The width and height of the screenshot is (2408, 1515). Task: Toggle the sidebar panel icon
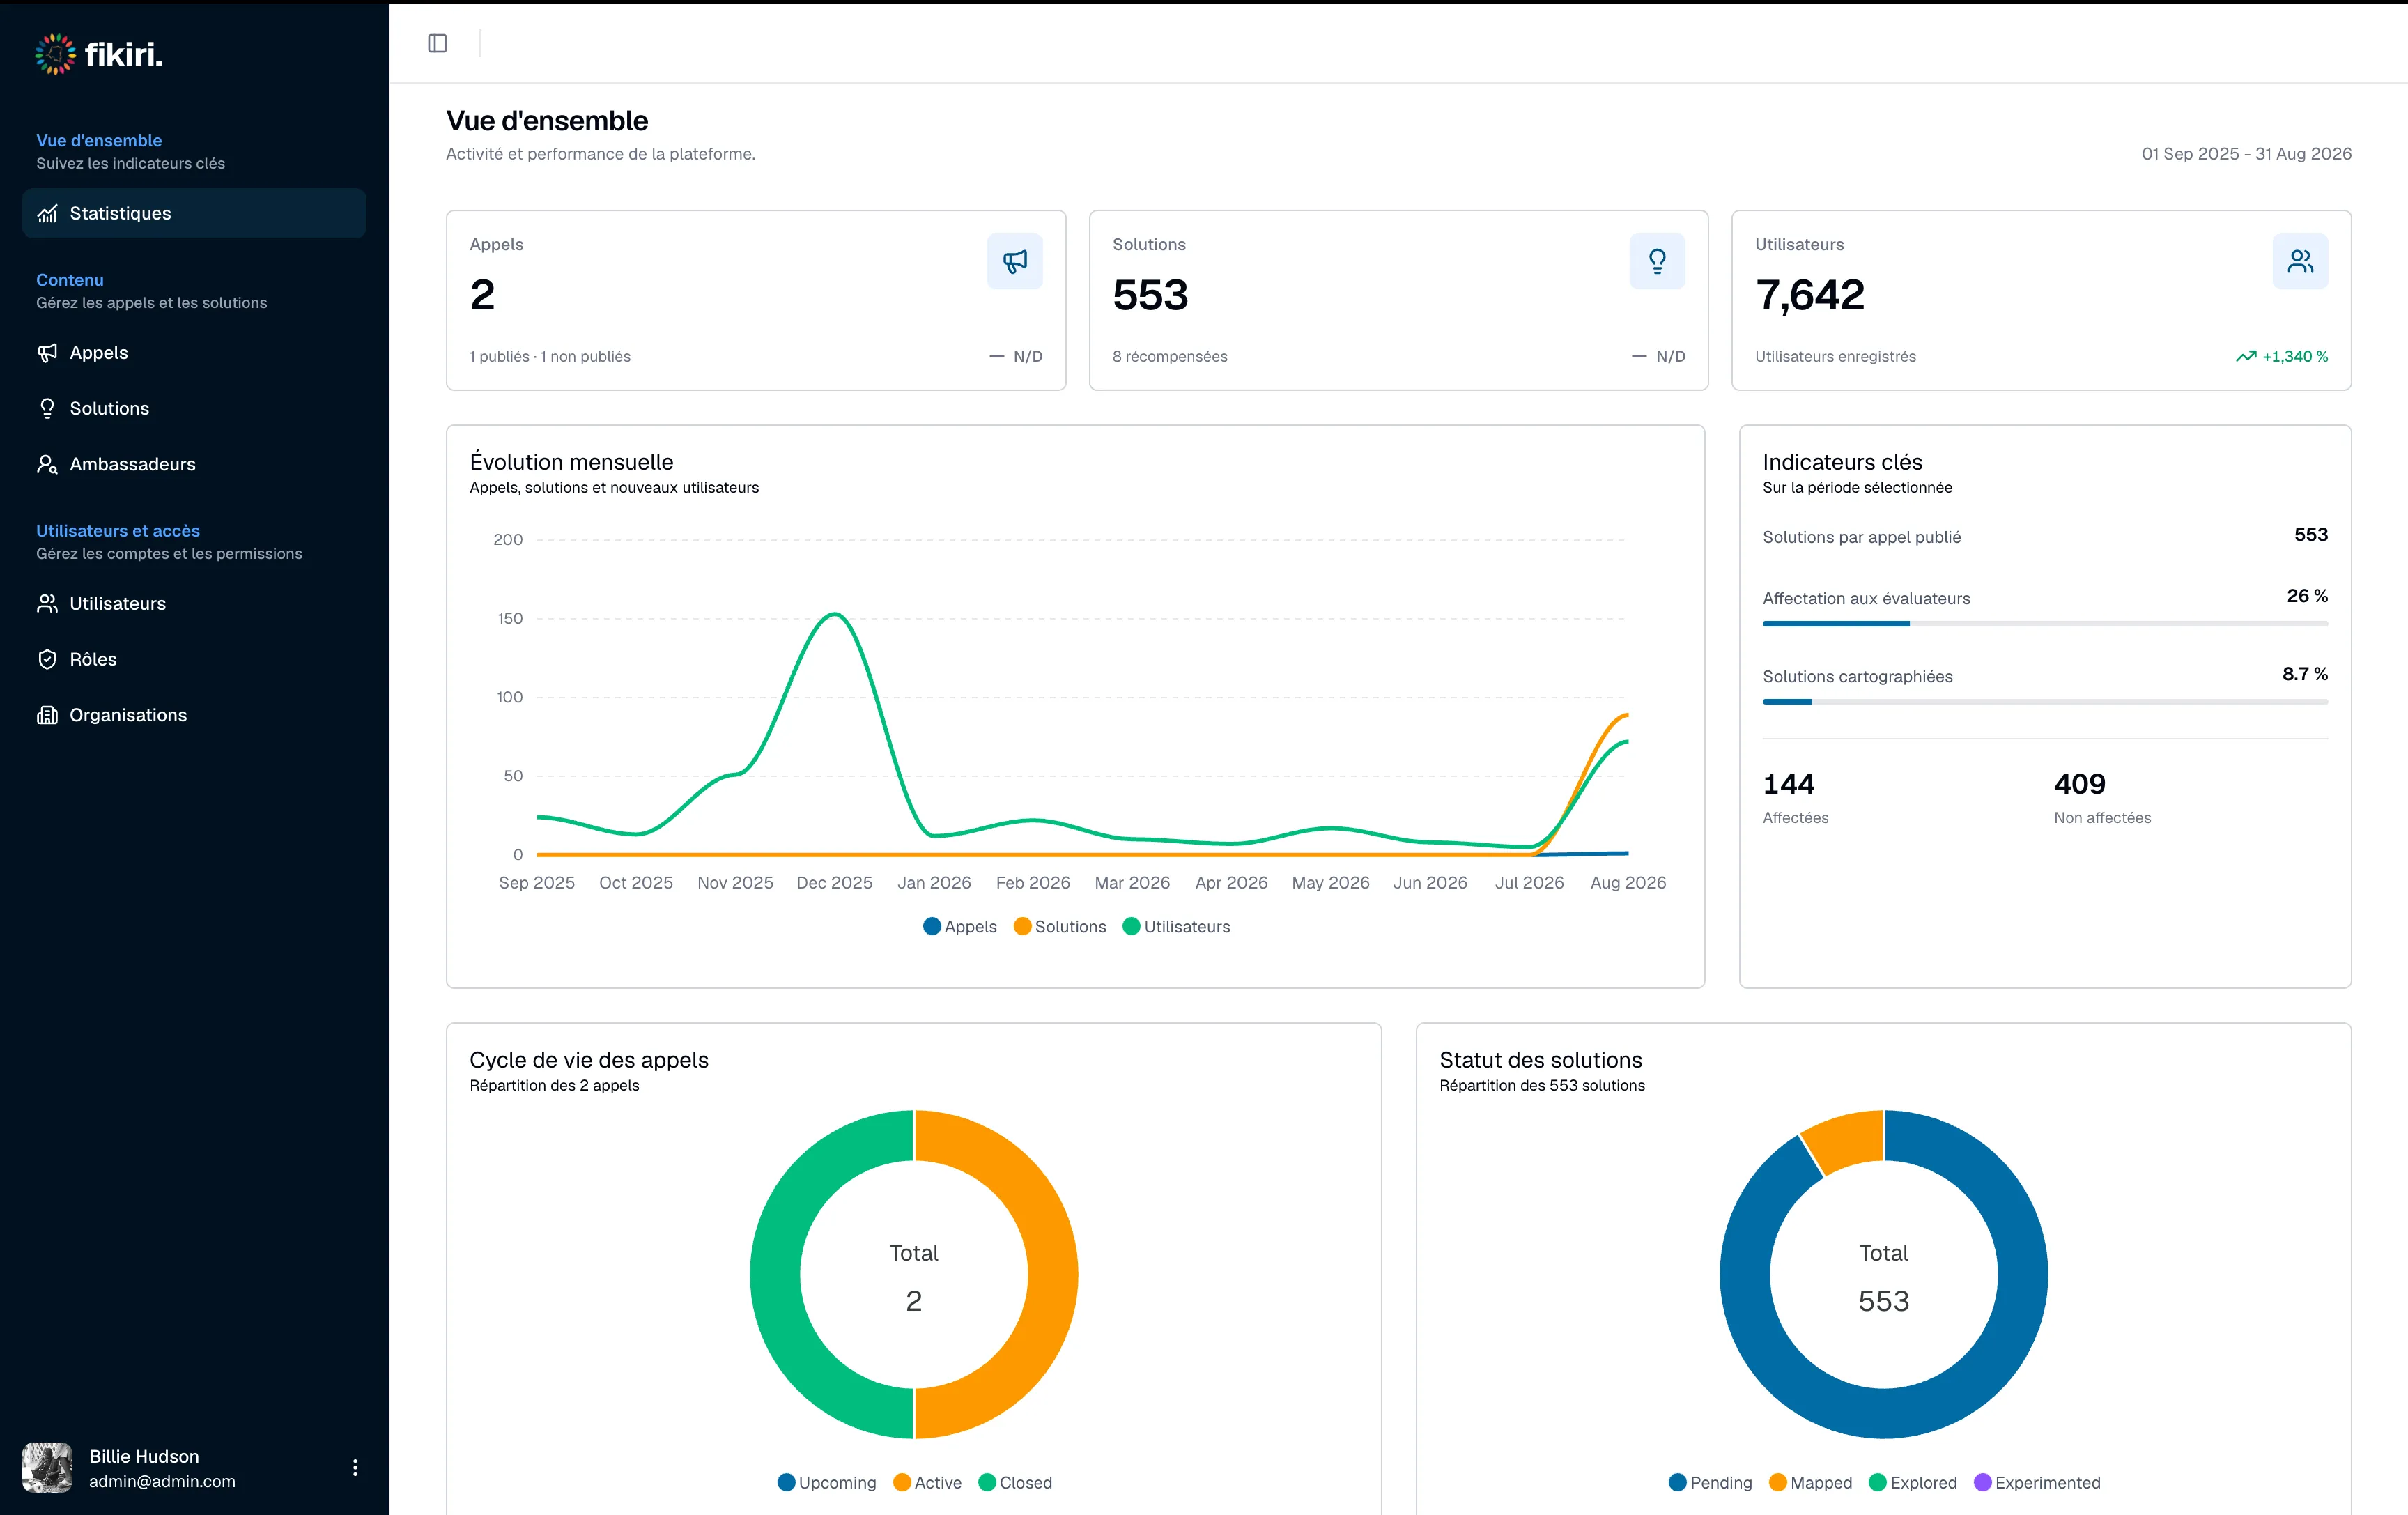pos(437,43)
